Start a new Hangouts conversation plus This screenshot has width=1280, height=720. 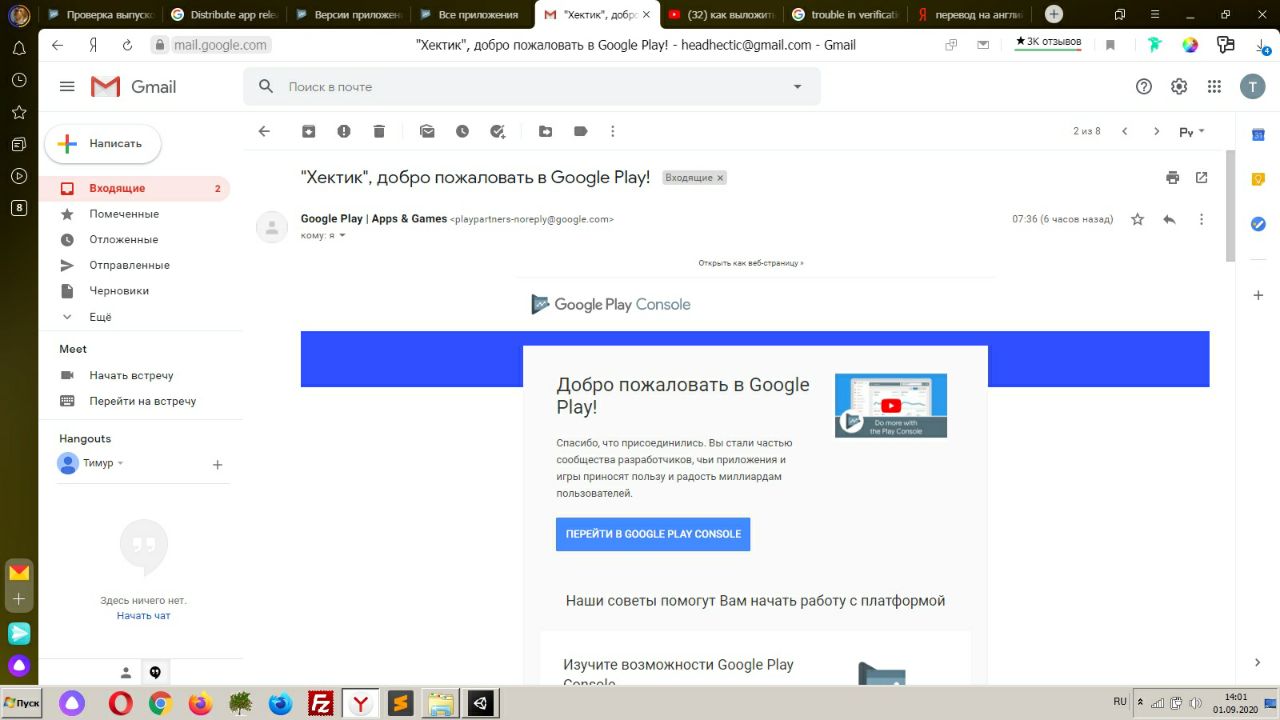217,464
